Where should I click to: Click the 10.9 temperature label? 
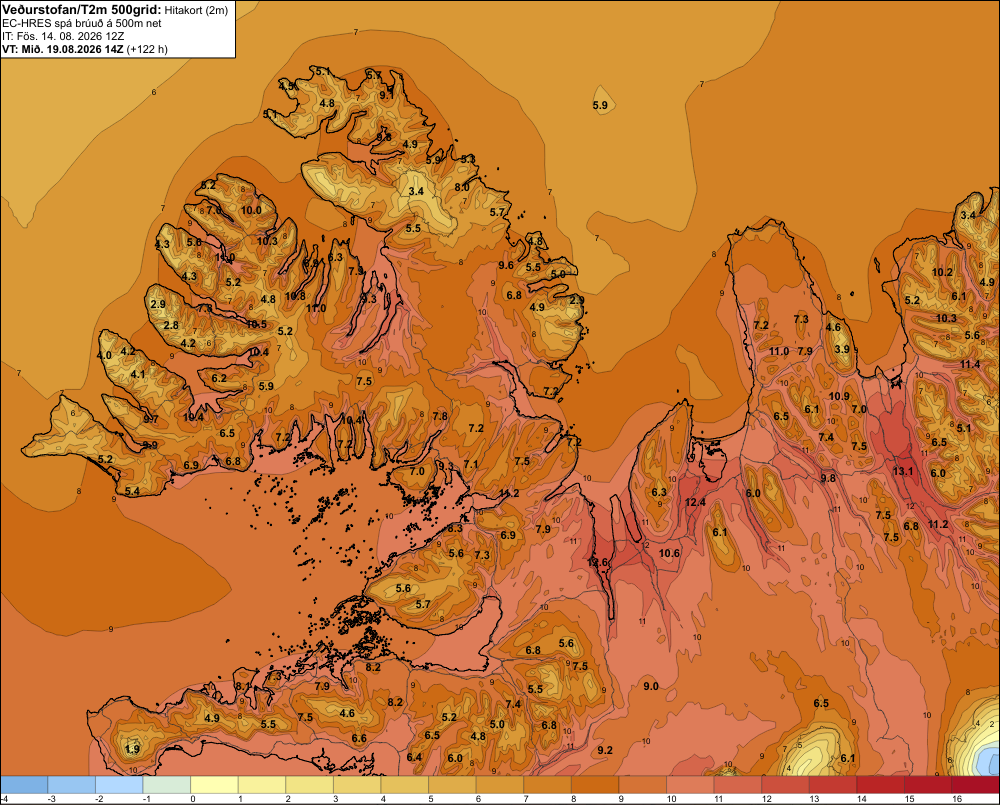(x=839, y=396)
